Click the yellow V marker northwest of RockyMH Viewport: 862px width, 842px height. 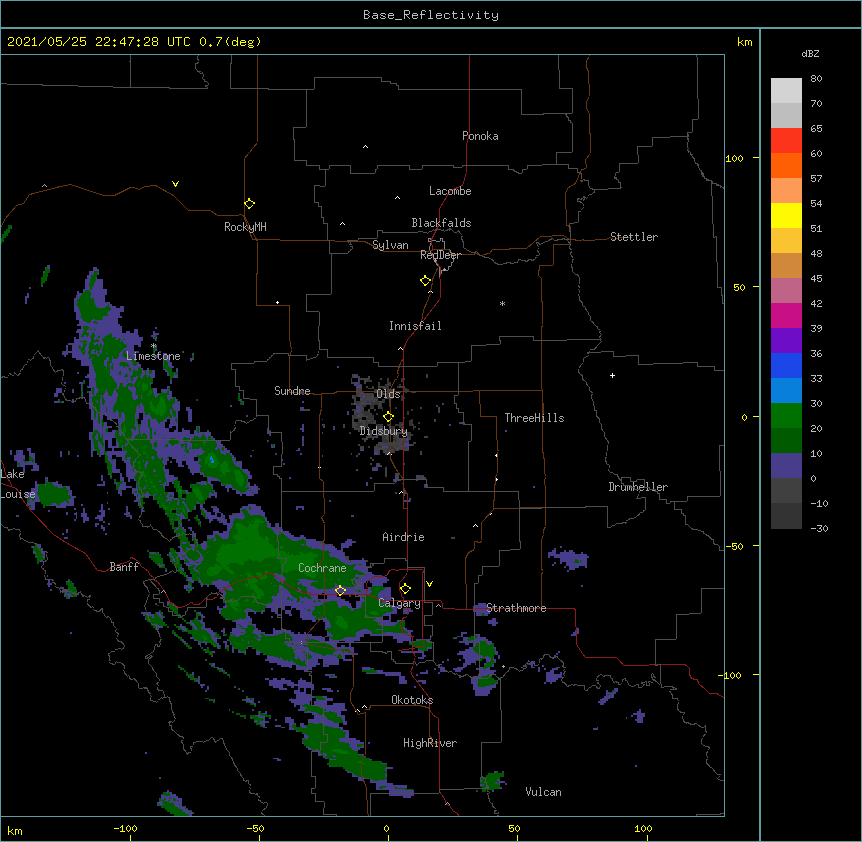pyautogui.click(x=175, y=184)
